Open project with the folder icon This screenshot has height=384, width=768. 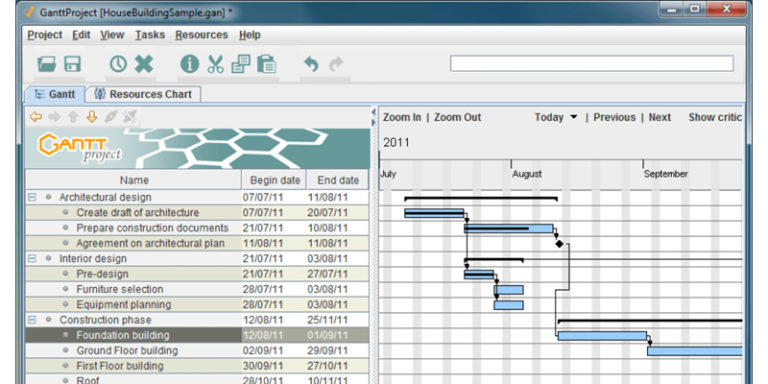47,64
